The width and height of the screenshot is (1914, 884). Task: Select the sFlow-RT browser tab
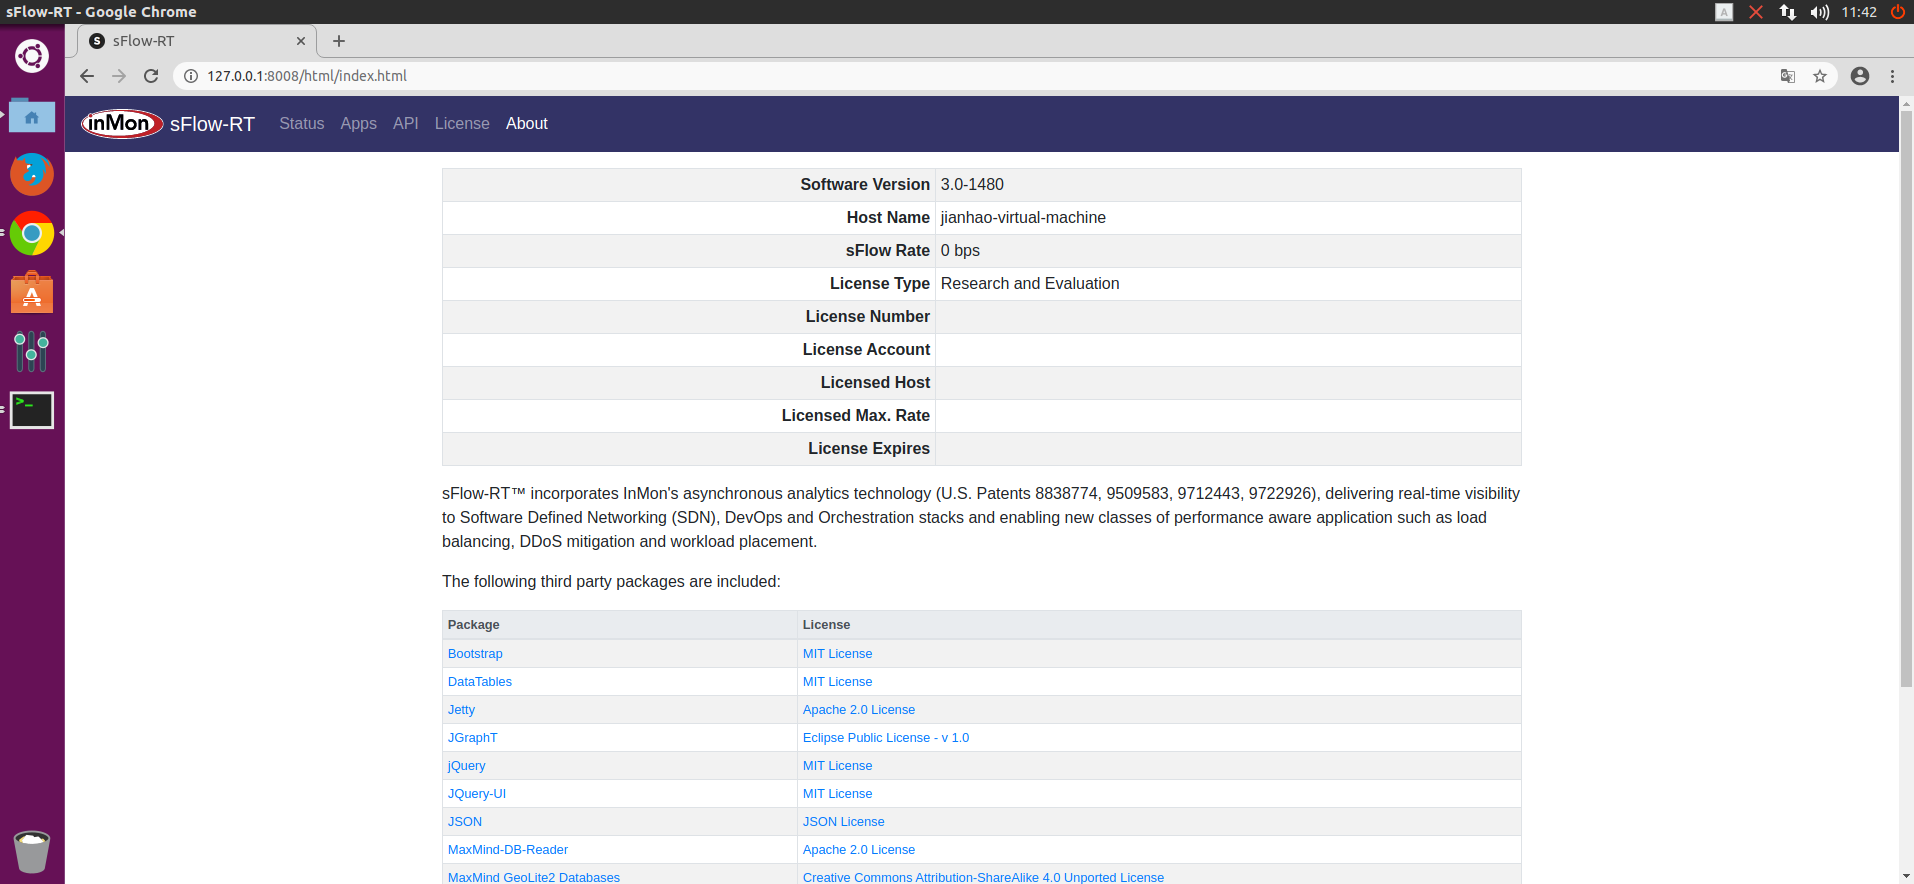click(197, 41)
